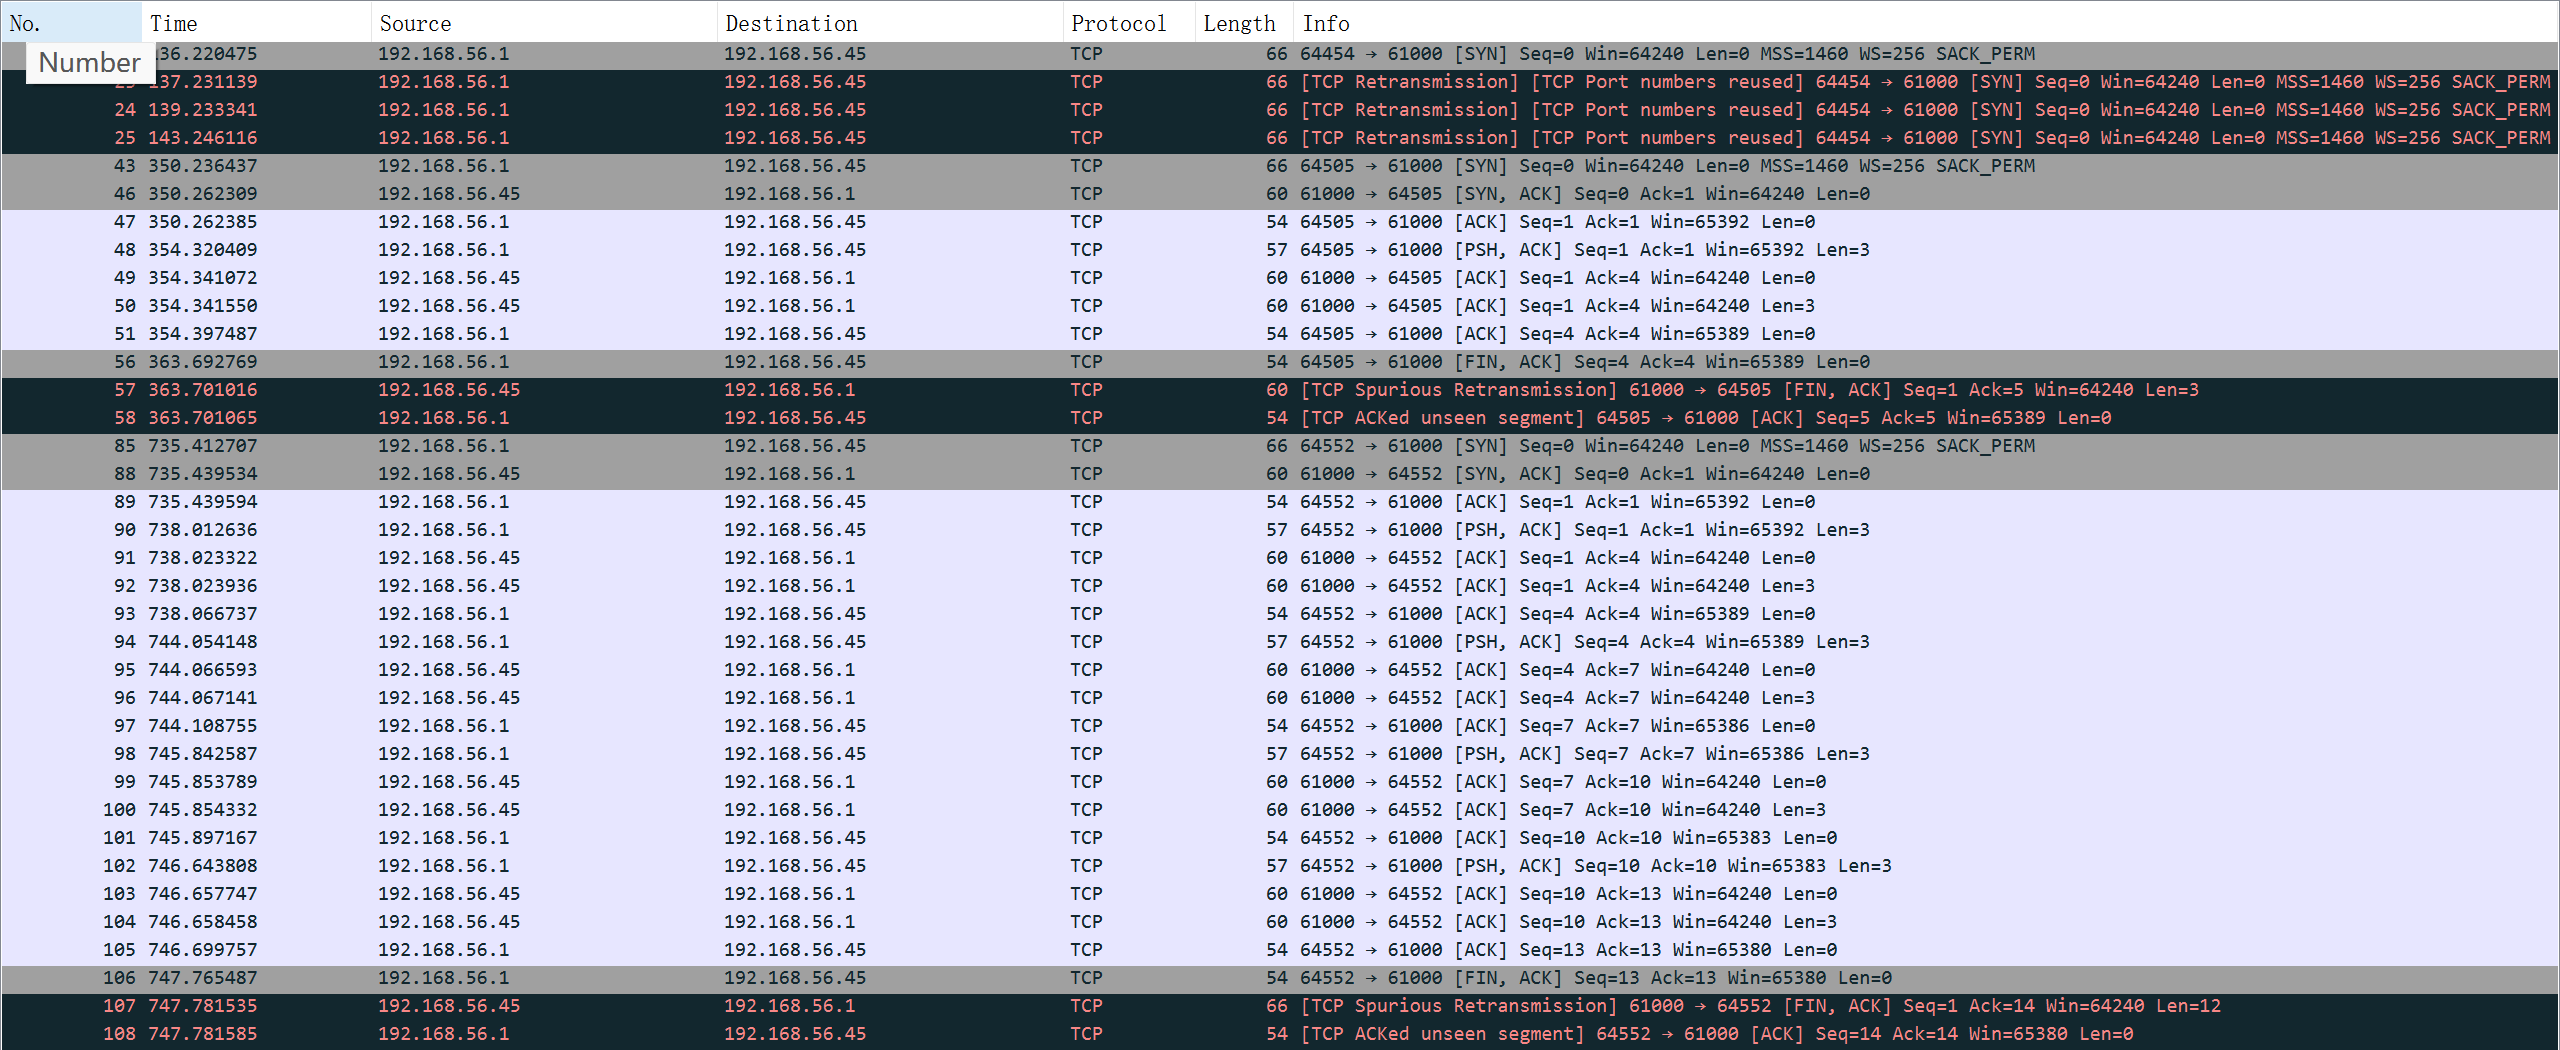Select packet 48 PSH, ACK row

[1280, 250]
